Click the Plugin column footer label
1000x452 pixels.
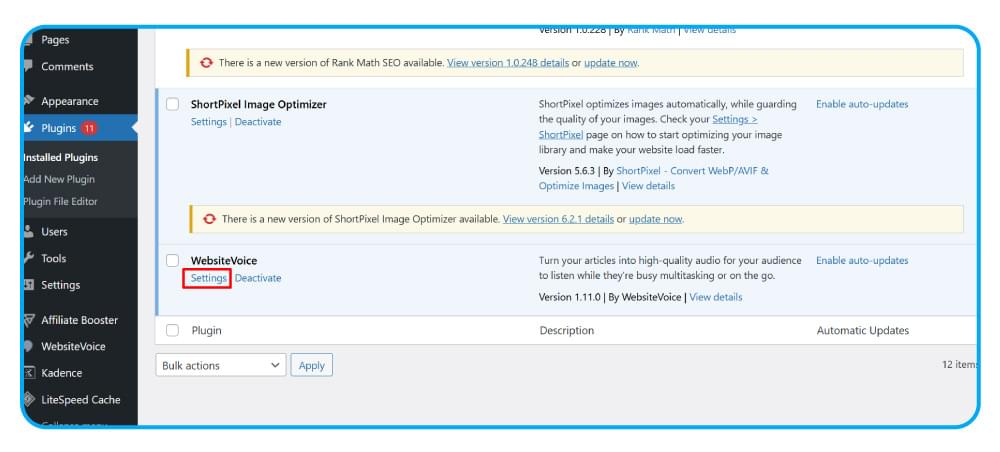pos(207,330)
